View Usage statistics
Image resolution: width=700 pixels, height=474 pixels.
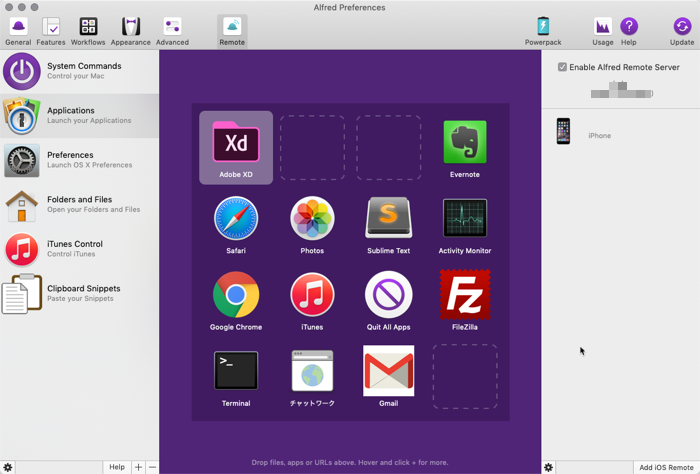(x=603, y=31)
